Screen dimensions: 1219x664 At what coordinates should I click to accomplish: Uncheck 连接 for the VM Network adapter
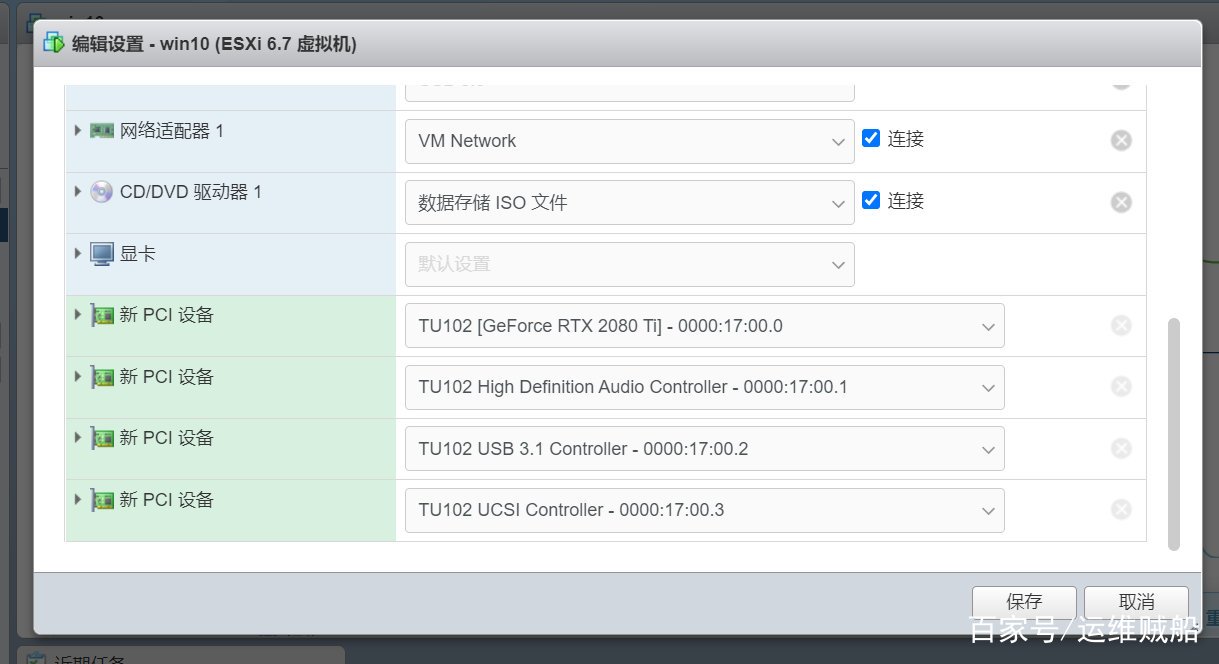[871, 139]
